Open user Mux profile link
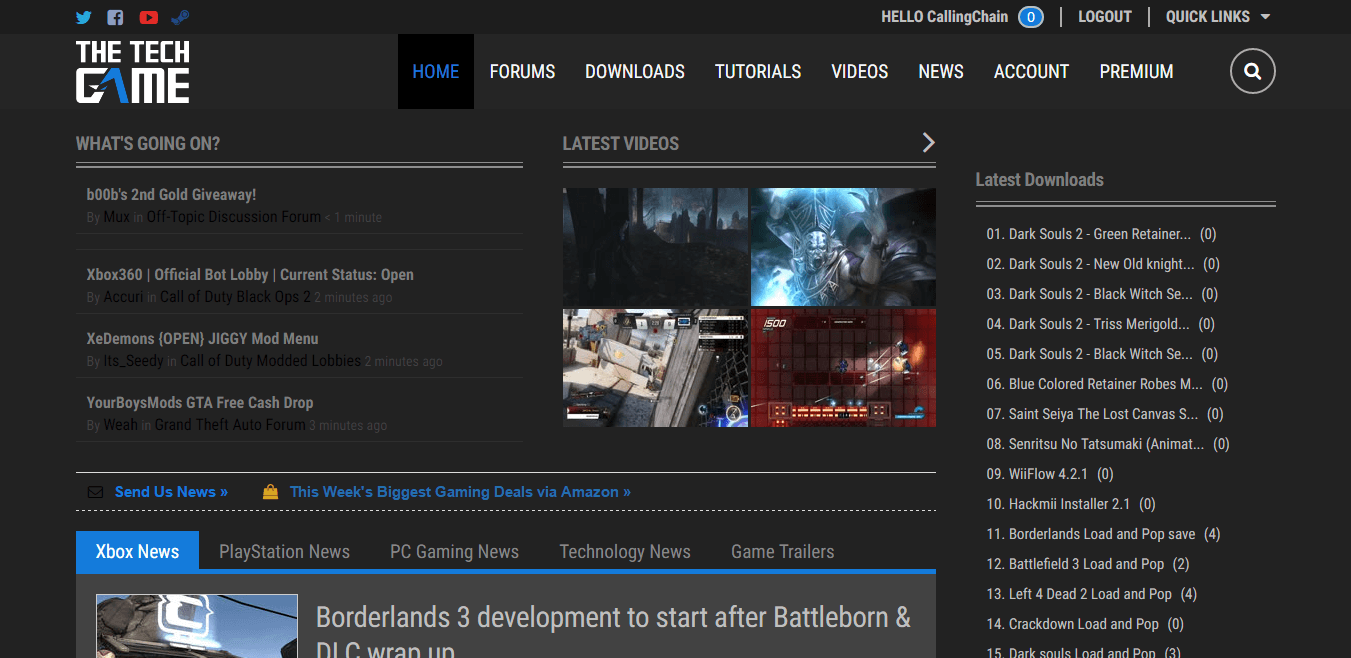This screenshot has width=1351, height=658. coord(116,217)
